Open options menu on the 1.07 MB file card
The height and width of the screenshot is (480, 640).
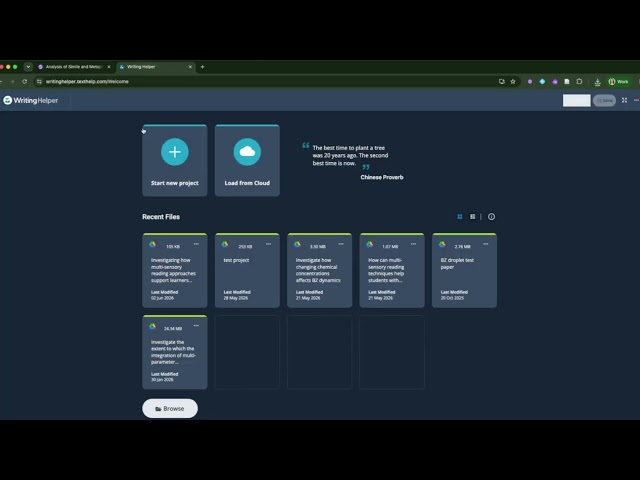[x=413, y=244]
